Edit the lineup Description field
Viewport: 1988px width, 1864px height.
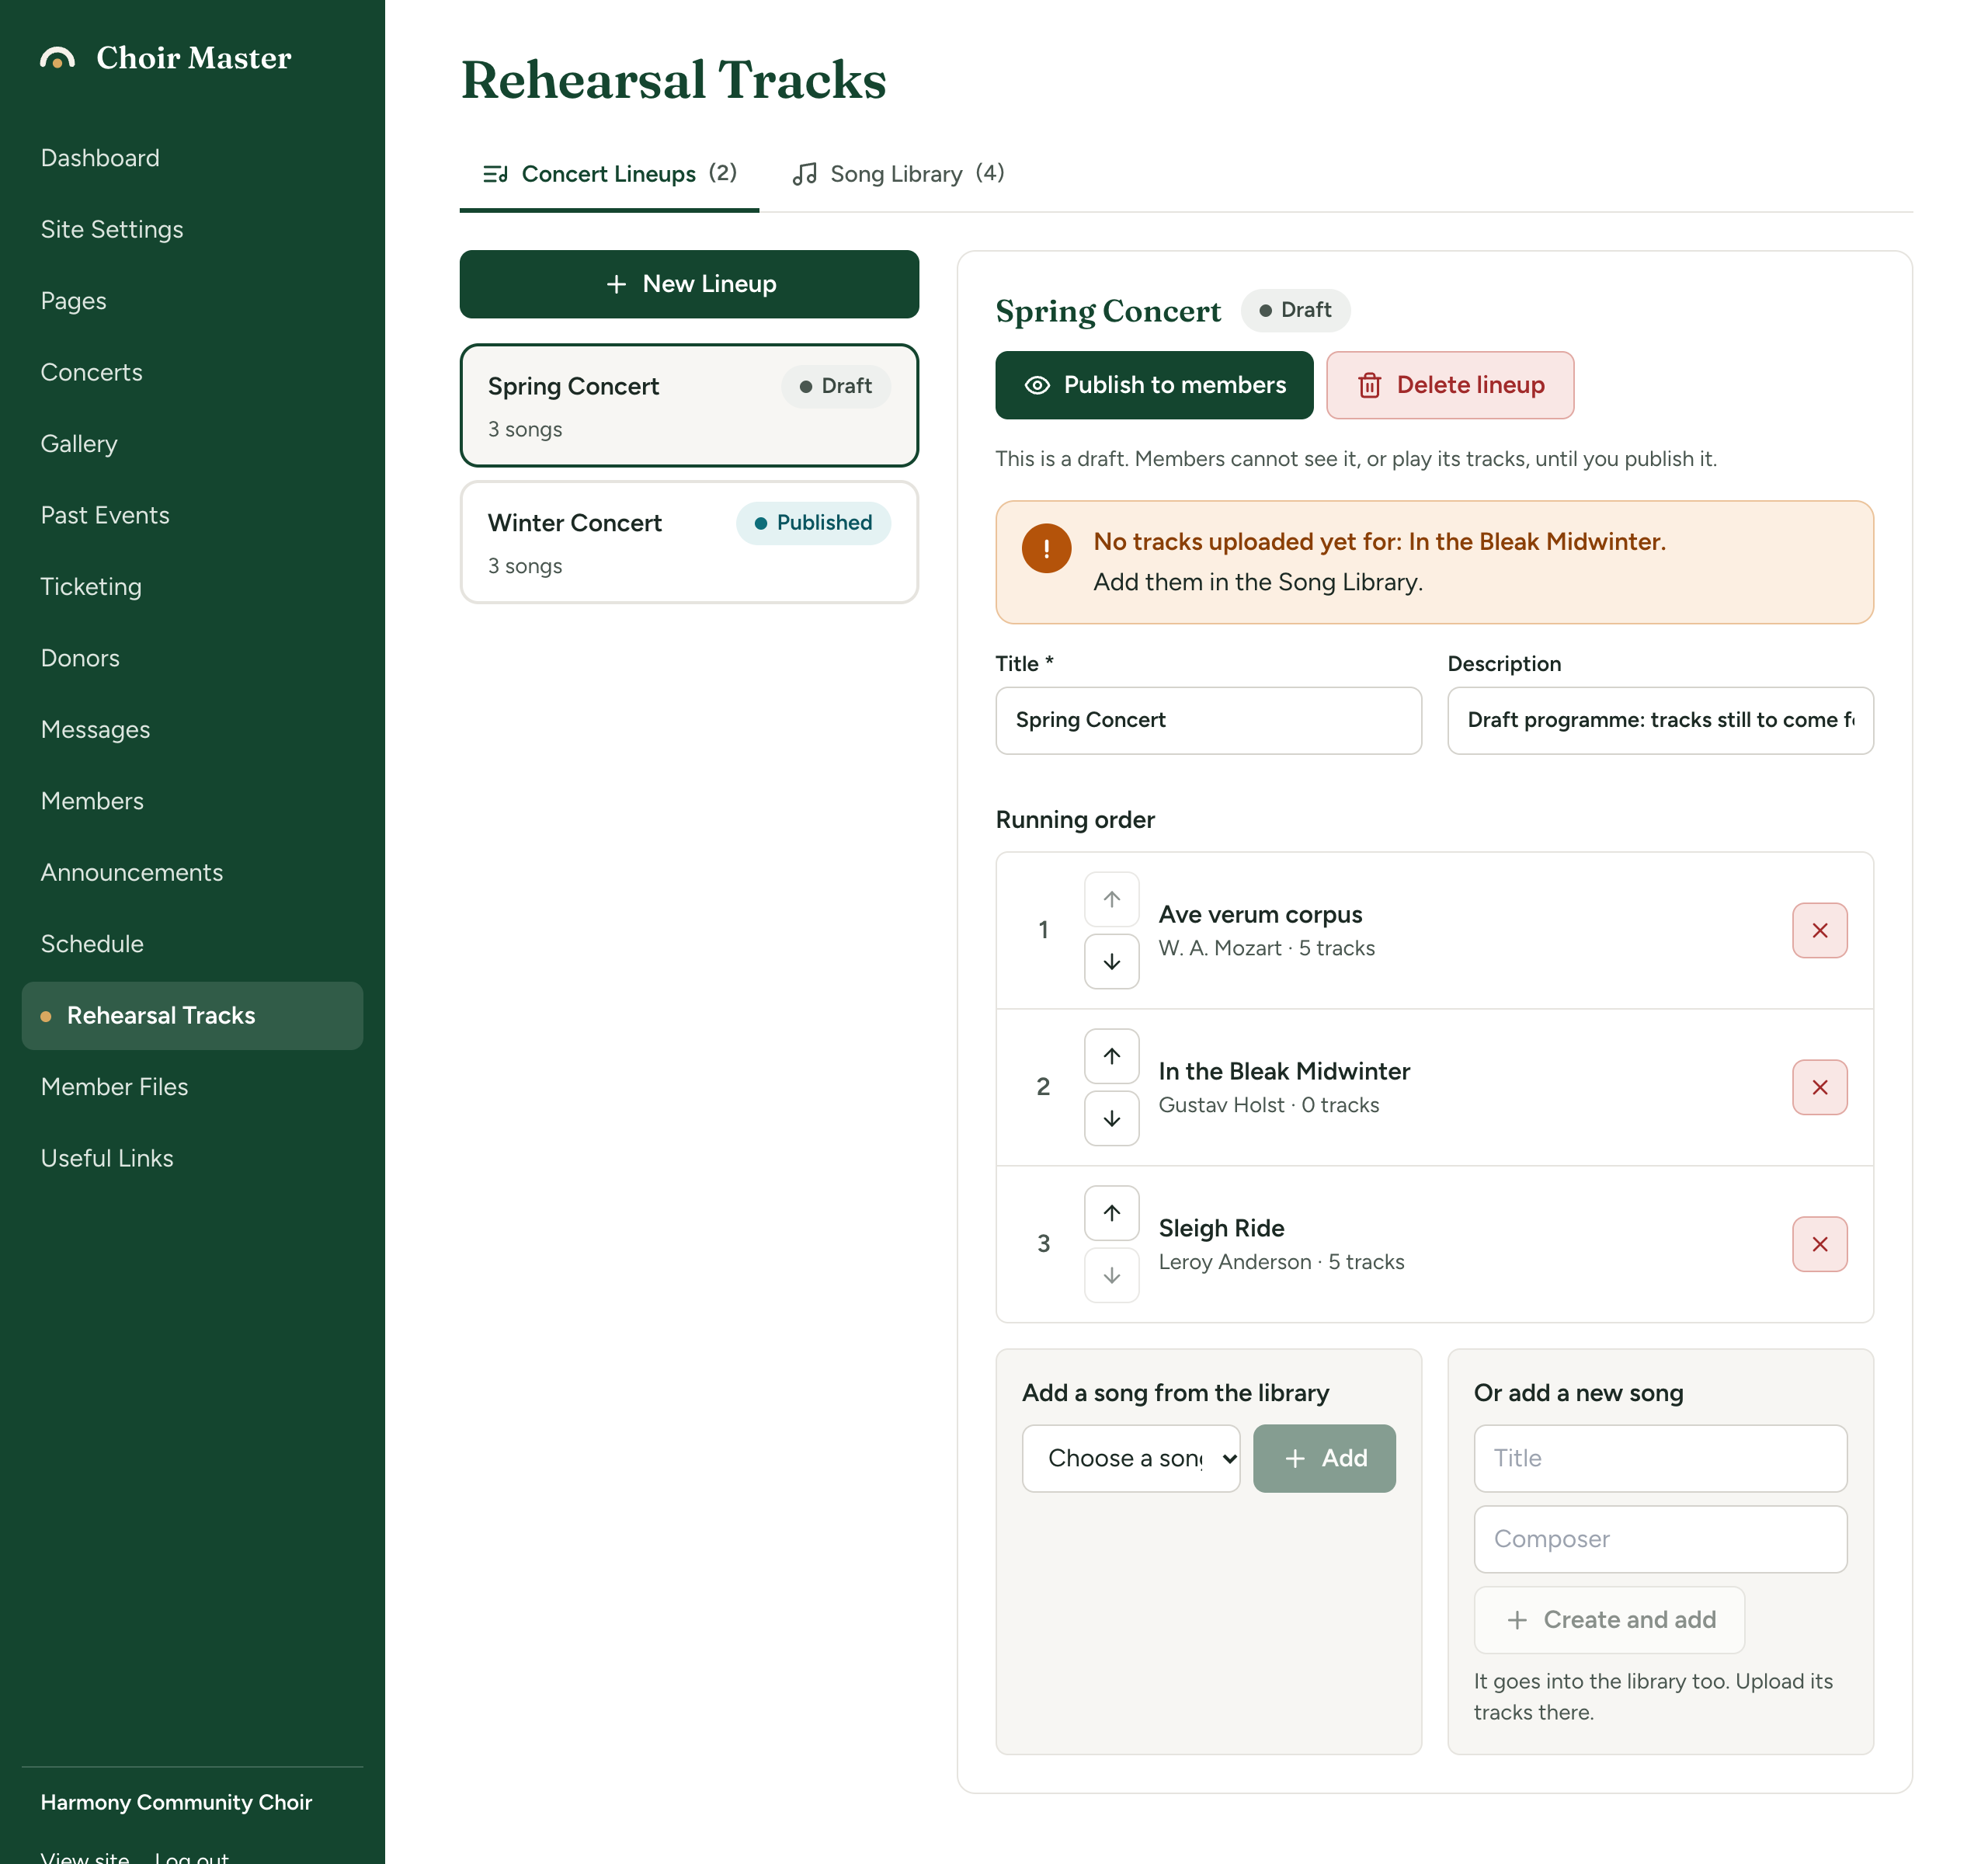tap(1660, 720)
